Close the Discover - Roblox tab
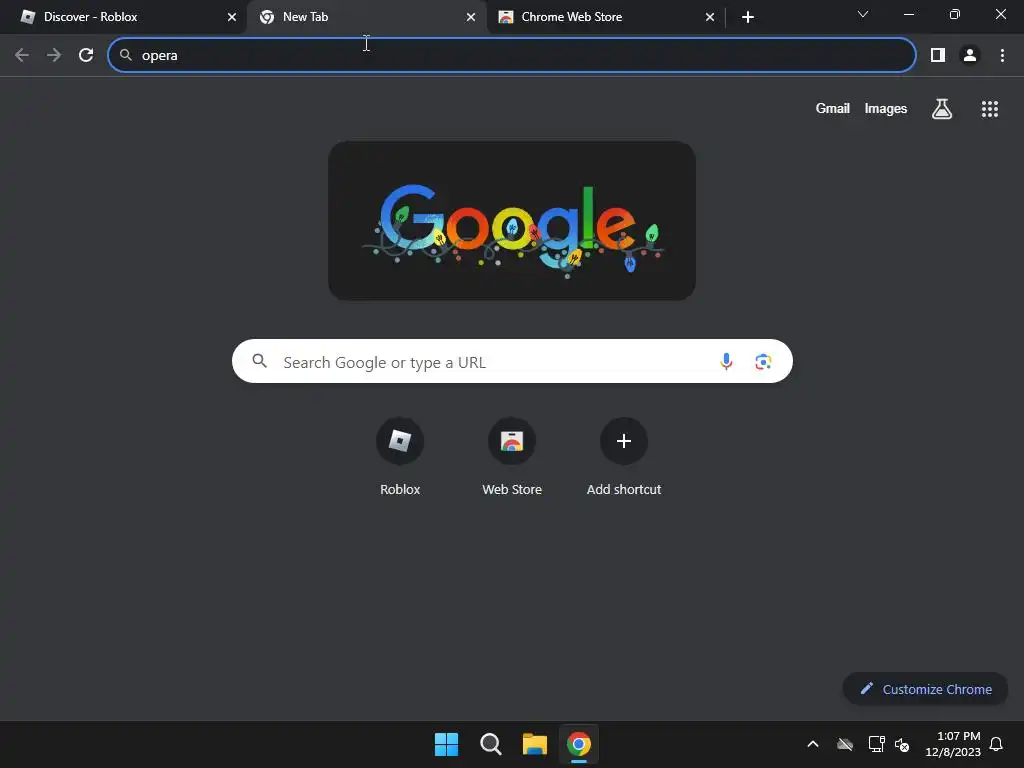This screenshot has height=768, width=1024. click(232, 17)
